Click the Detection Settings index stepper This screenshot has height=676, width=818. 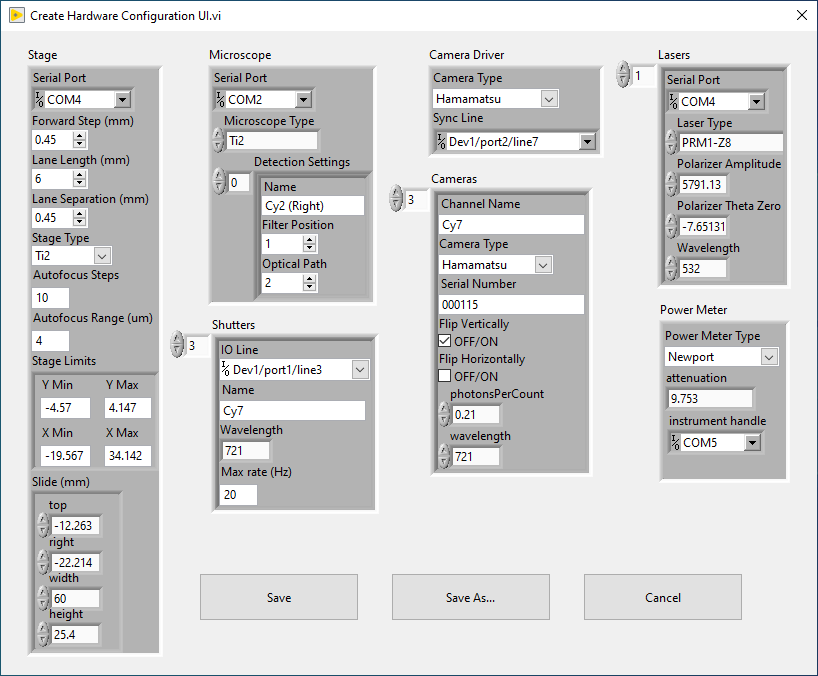coord(219,182)
